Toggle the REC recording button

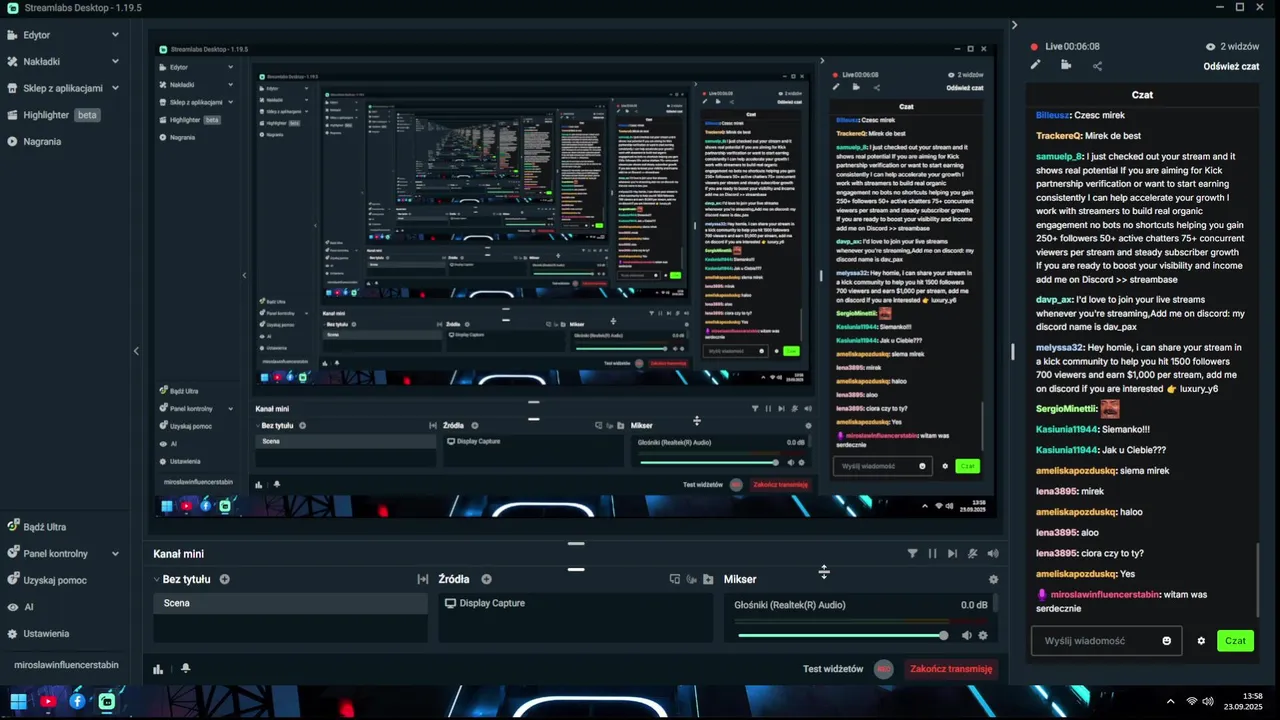click(883, 669)
